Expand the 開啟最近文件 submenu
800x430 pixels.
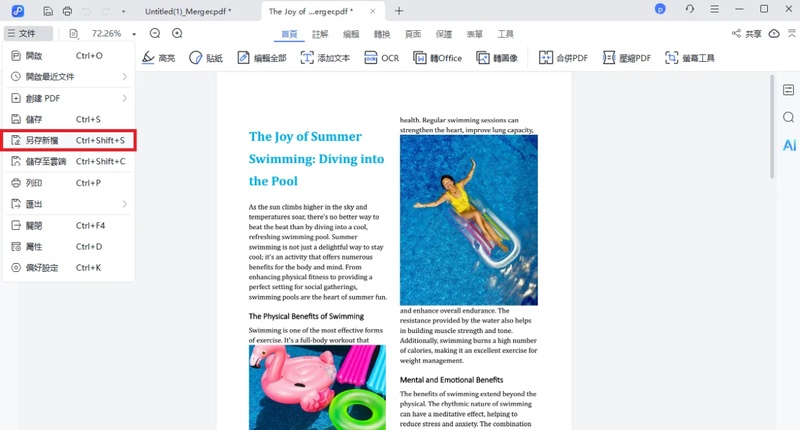[x=68, y=77]
